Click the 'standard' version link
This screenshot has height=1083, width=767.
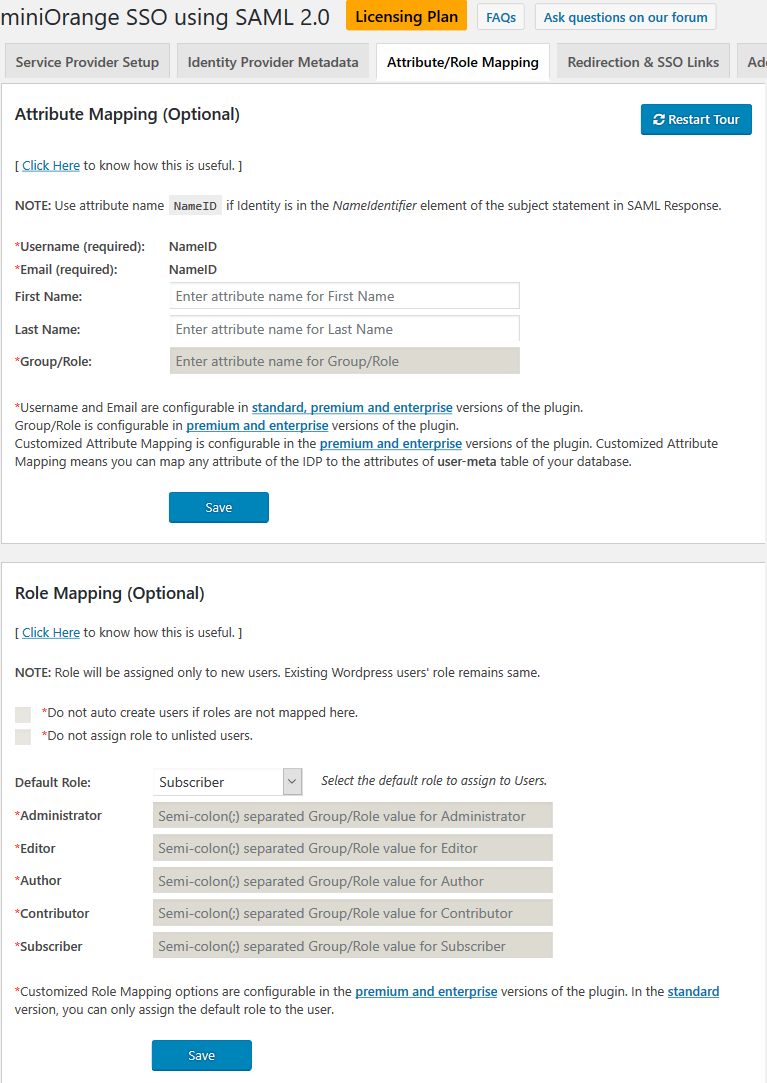(x=693, y=991)
